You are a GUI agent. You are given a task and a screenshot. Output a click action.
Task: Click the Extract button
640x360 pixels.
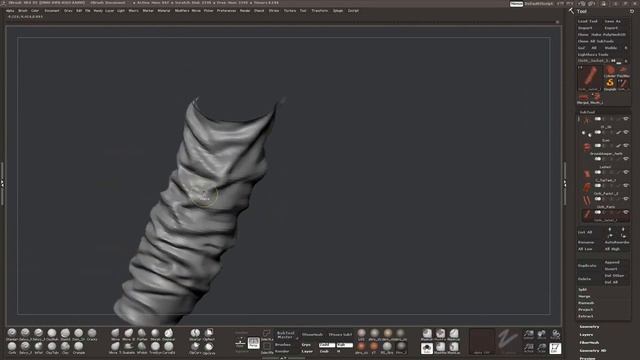(x=586, y=316)
